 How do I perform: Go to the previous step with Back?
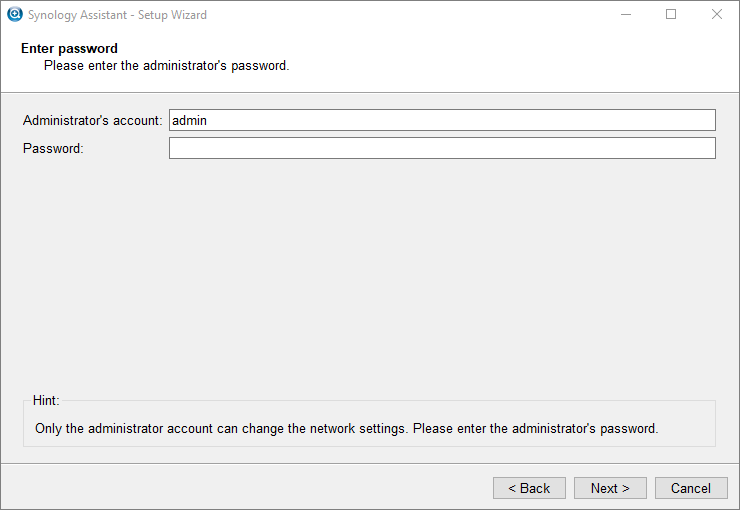(x=529, y=488)
